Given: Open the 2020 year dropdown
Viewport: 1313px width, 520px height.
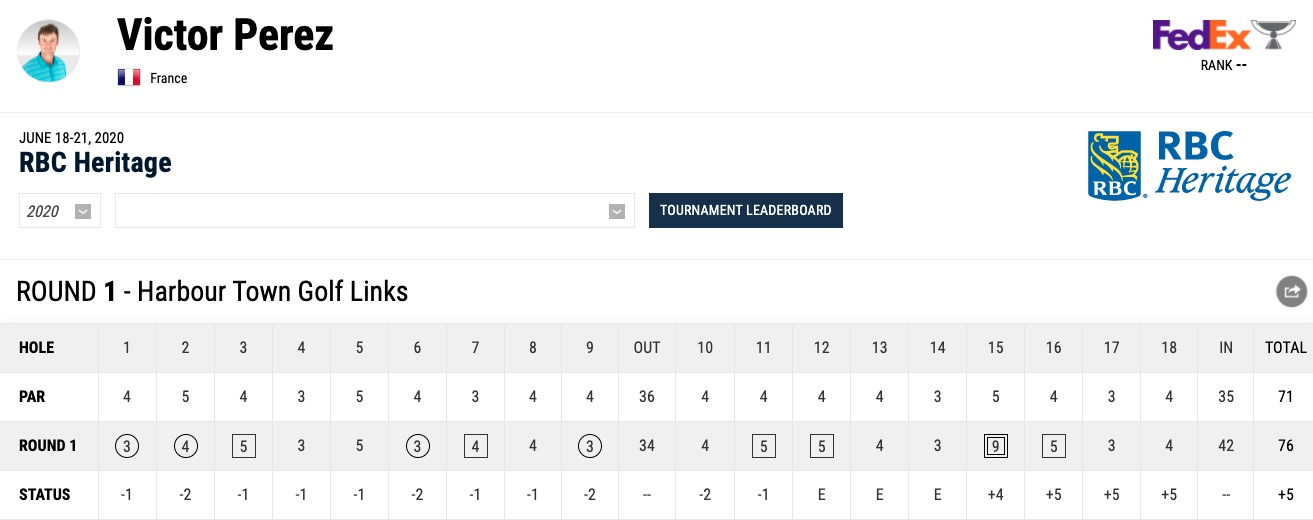Looking at the screenshot, I should click(60, 211).
